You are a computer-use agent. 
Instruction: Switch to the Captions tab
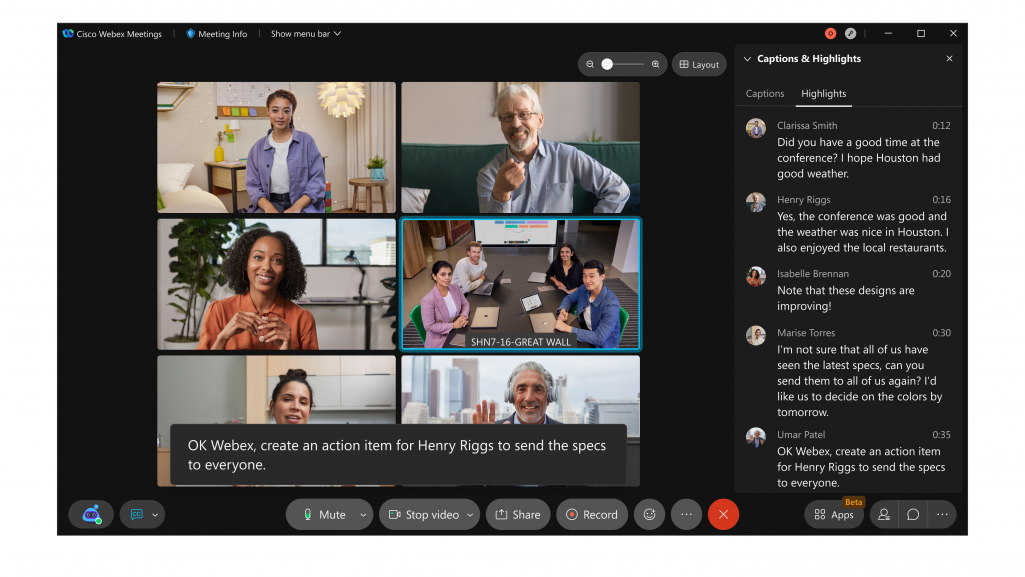(x=764, y=93)
